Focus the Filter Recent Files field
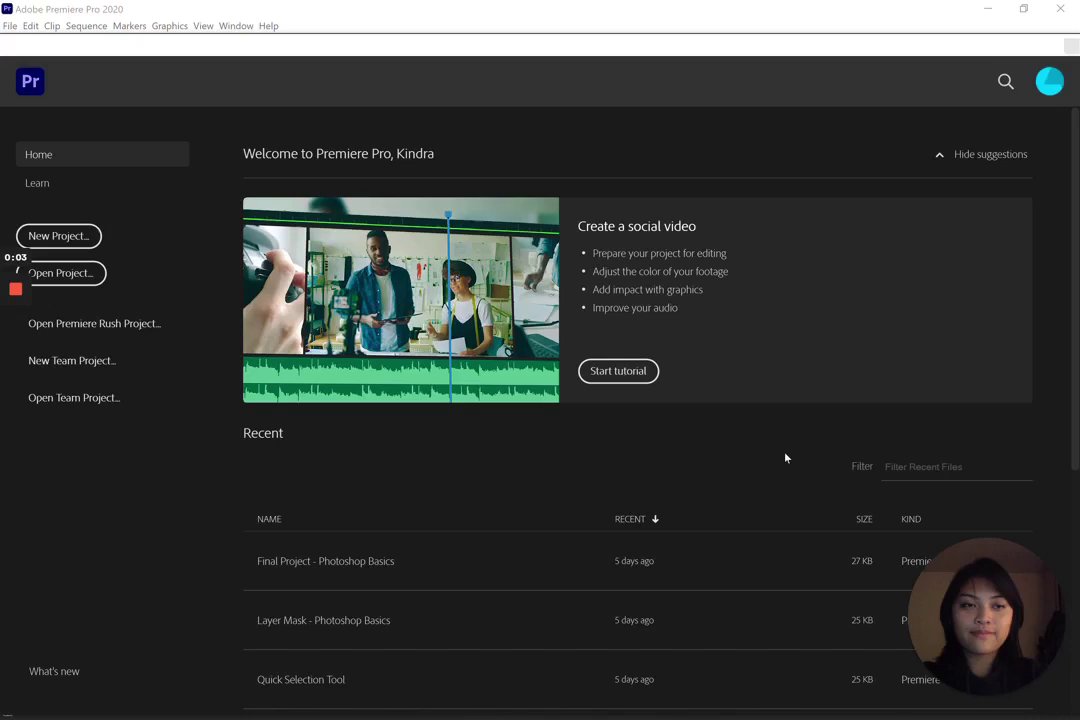Image resolution: width=1080 pixels, height=720 pixels. click(x=955, y=467)
